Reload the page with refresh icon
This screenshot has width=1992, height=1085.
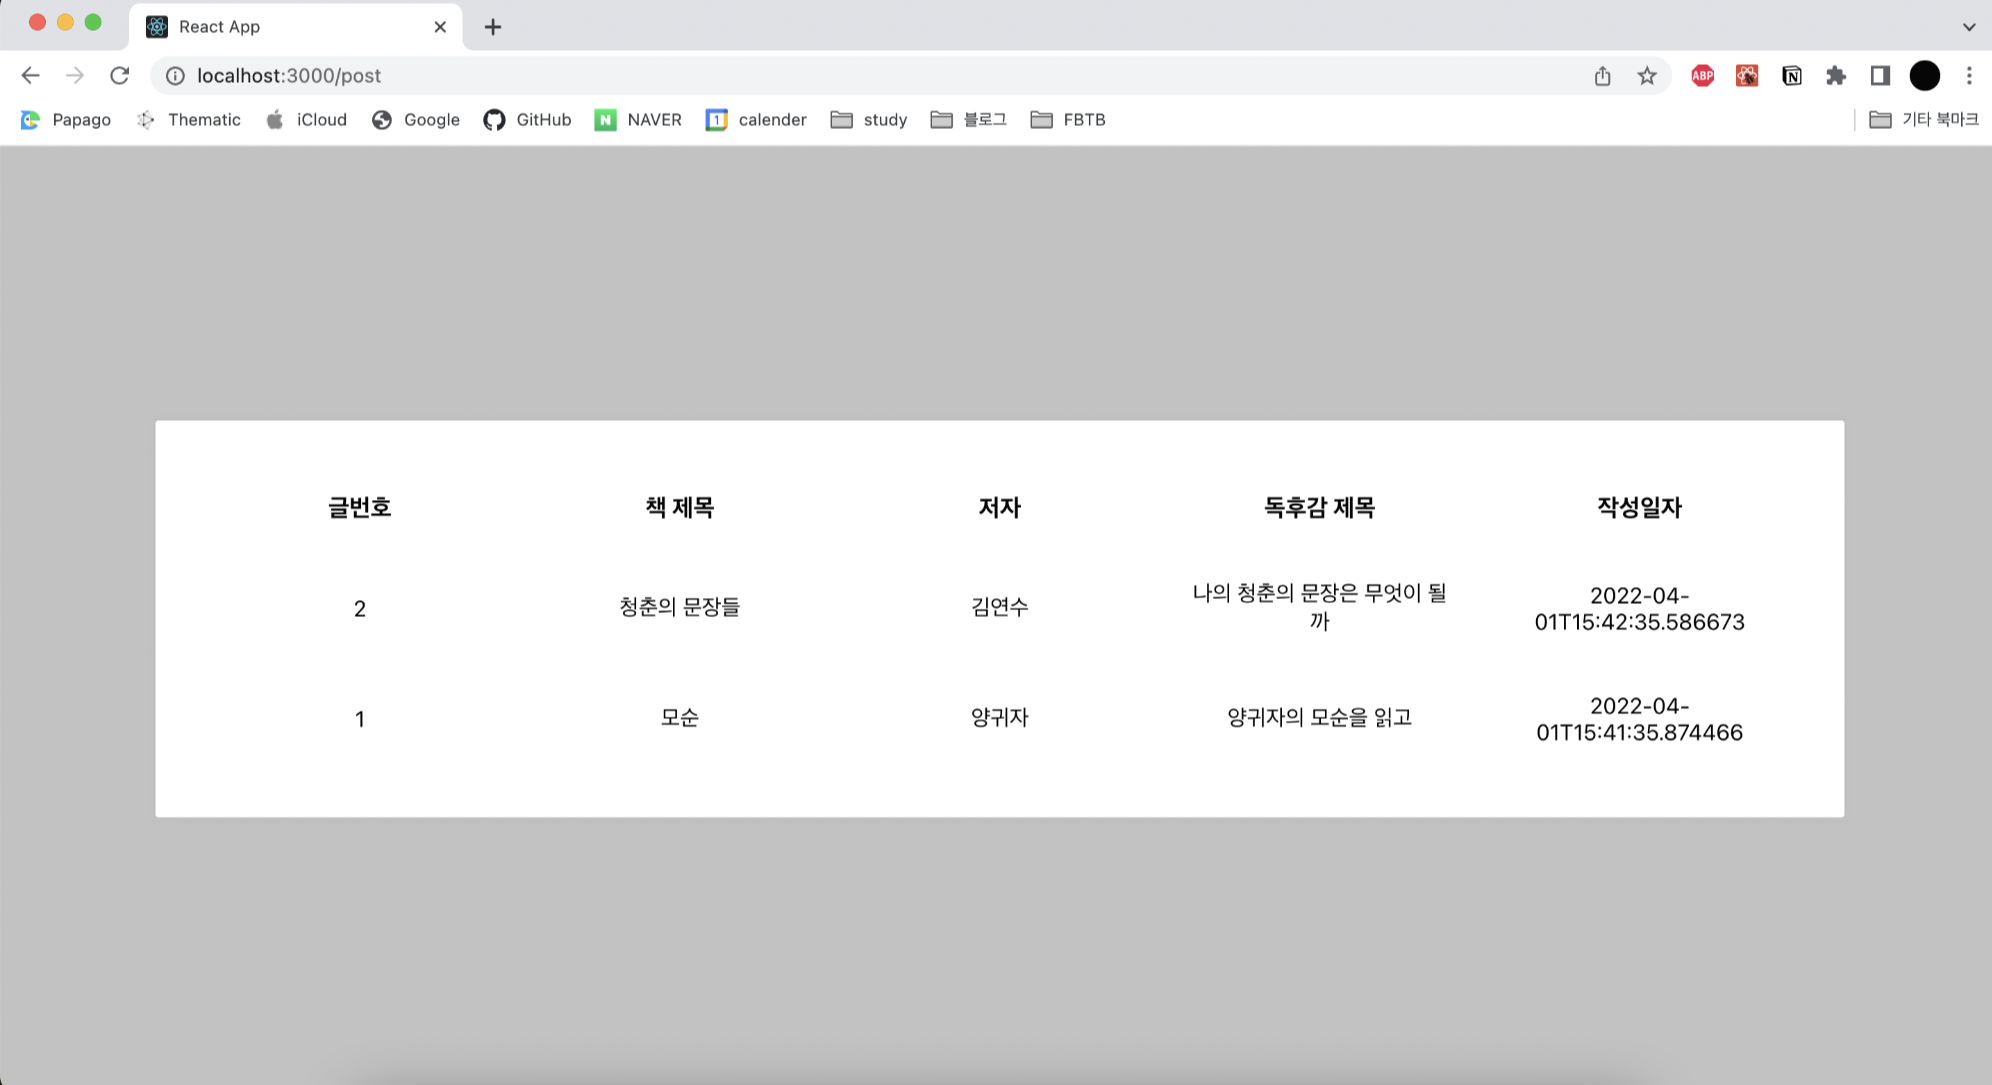tap(119, 76)
